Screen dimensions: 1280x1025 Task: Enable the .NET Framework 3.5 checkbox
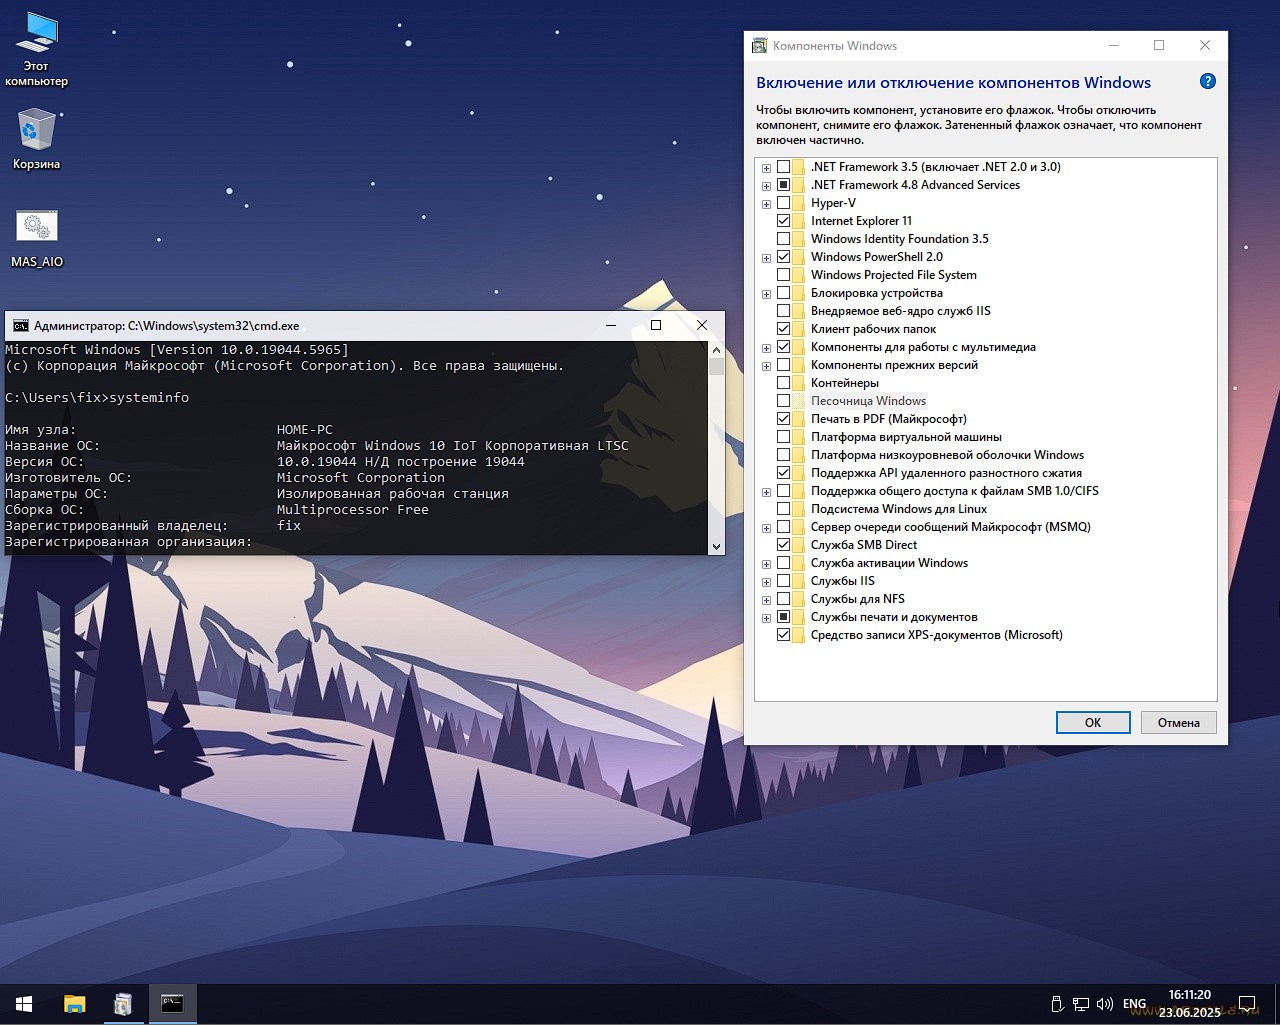pyautogui.click(x=784, y=167)
